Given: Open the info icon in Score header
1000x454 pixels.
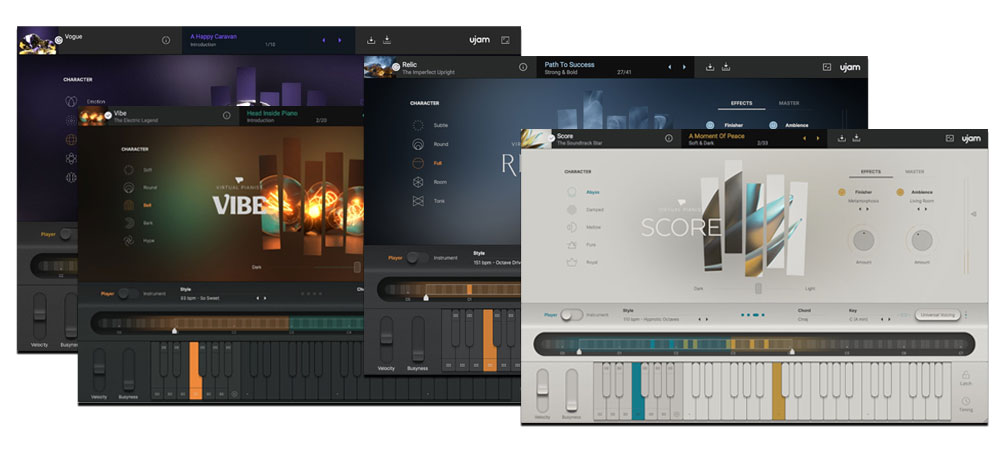Looking at the screenshot, I should (668, 138).
